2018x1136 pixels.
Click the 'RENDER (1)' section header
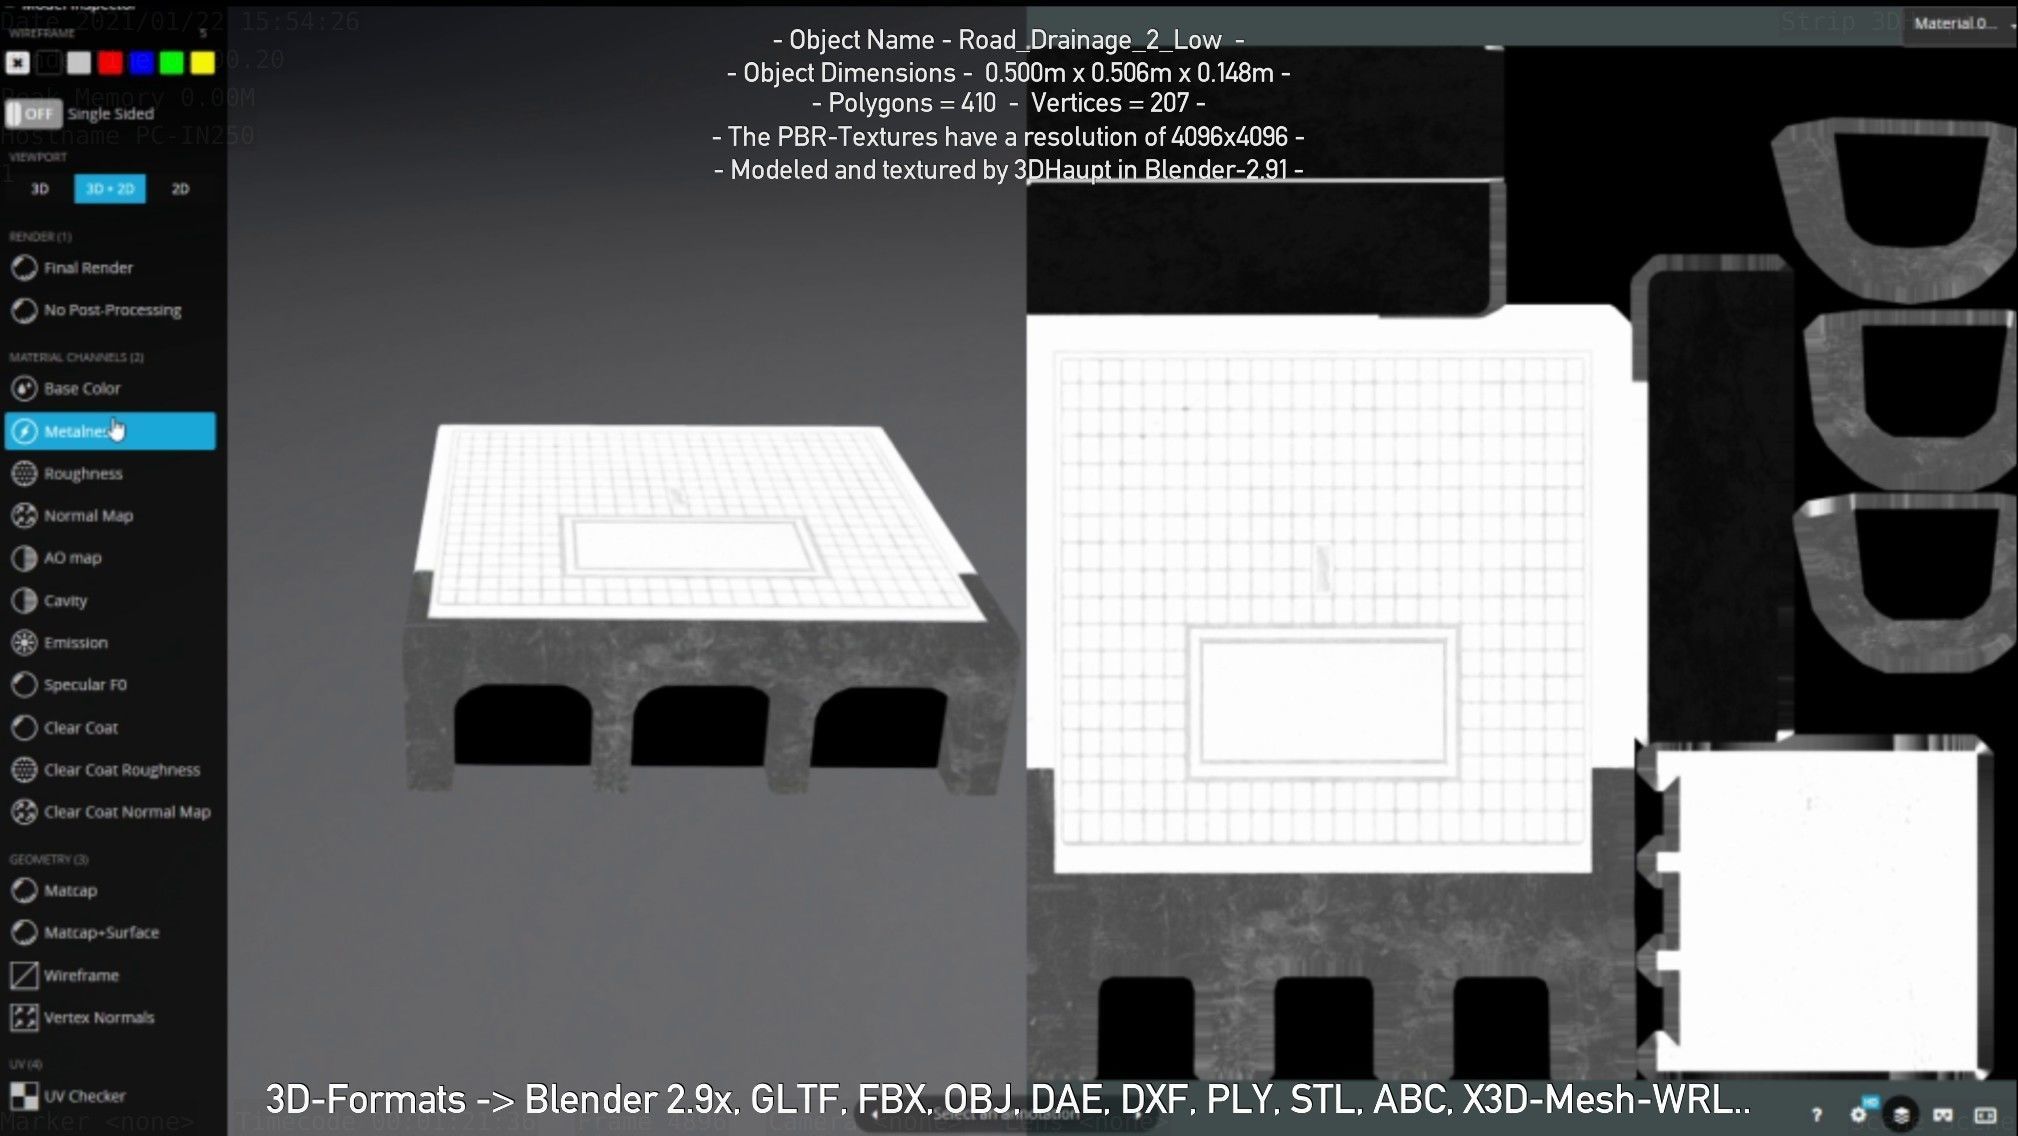click(40, 237)
